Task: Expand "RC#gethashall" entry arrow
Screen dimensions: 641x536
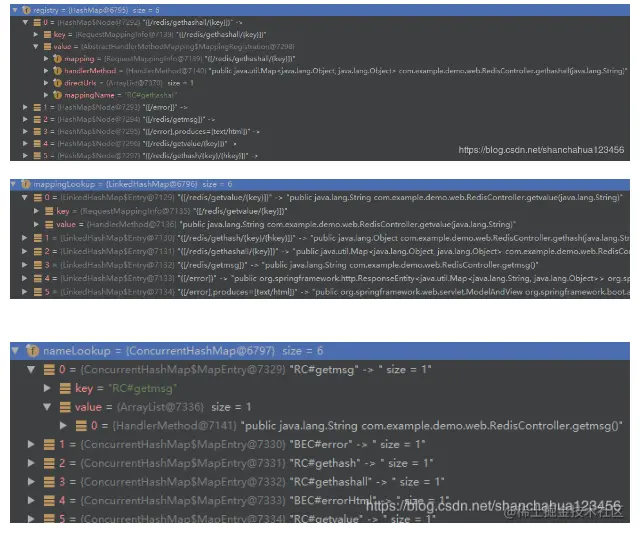Action: point(31,482)
